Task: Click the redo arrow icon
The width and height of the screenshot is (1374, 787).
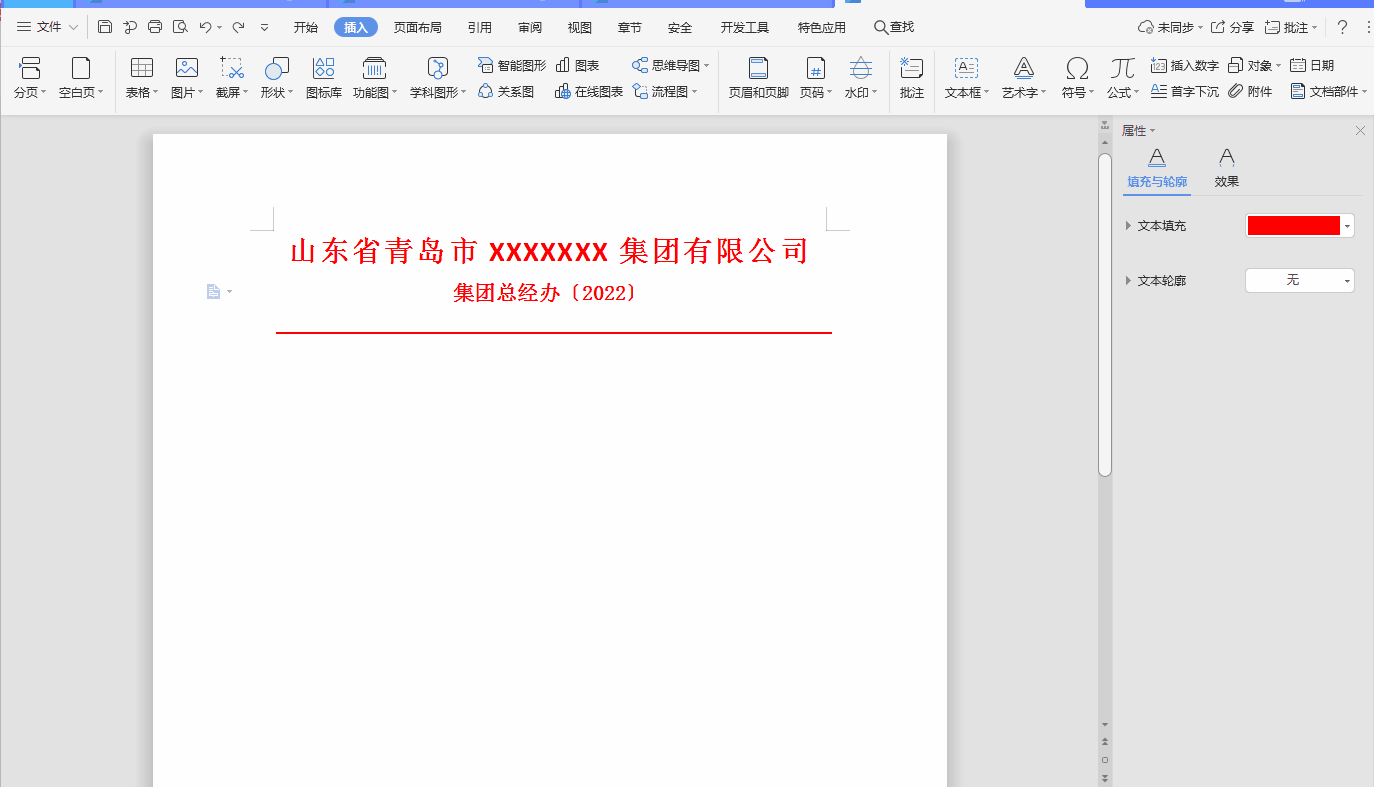Action: coord(238,27)
